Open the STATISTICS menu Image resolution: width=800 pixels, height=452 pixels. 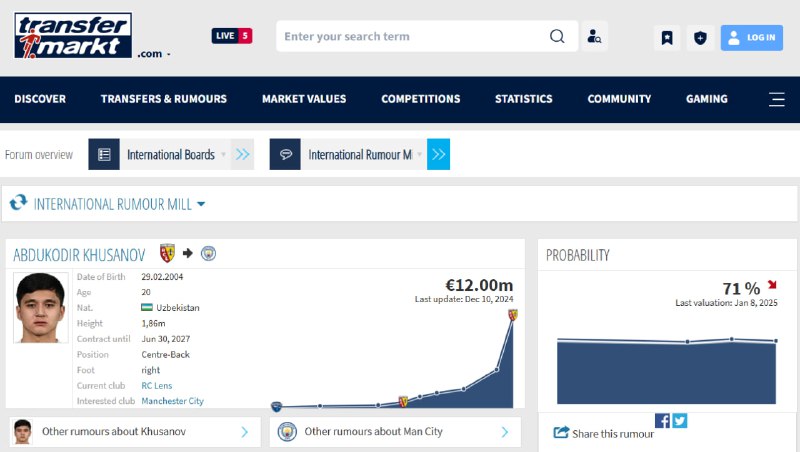point(523,99)
